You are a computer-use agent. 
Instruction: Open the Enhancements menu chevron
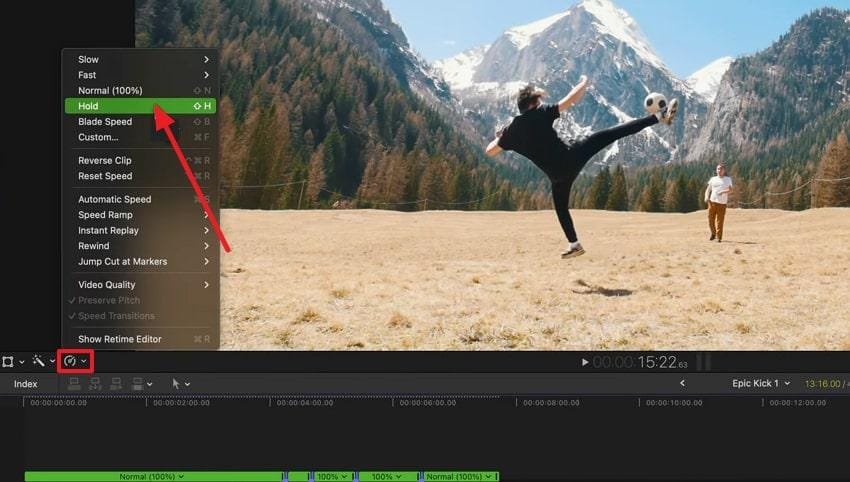(x=53, y=361)
